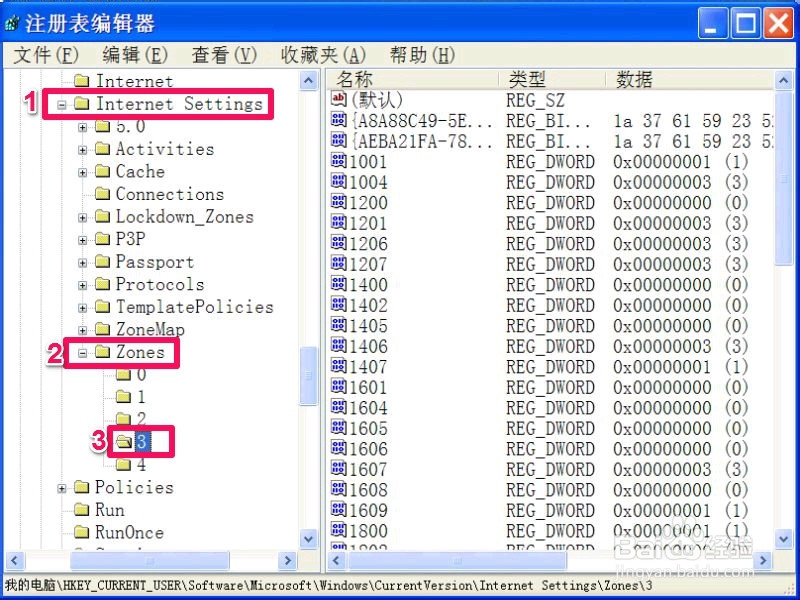
Task: Click the 1800 DWORD value icon
Action: pos(339,530)
